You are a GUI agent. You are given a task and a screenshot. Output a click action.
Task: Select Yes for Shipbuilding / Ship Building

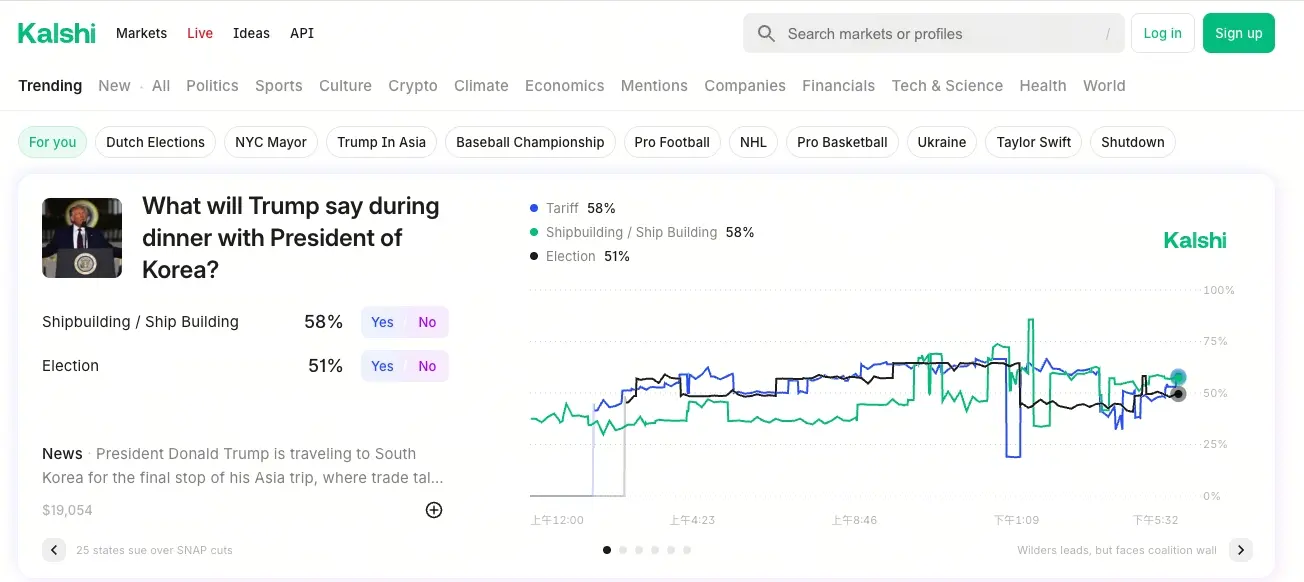382,322
